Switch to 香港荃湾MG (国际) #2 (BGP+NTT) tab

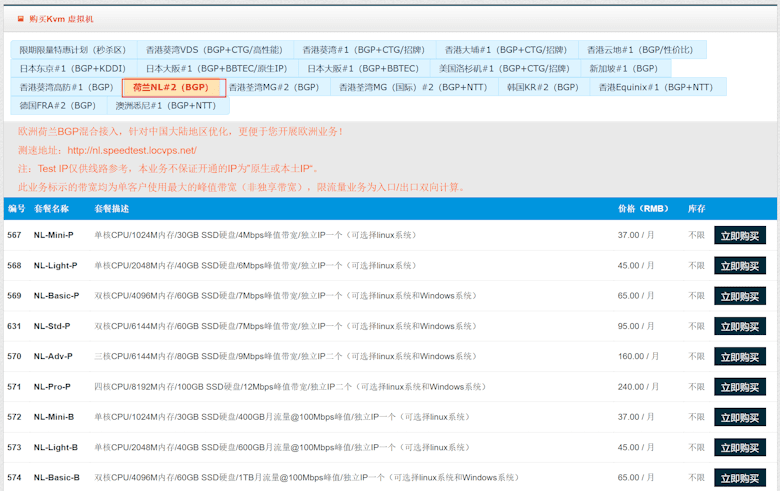414,87
